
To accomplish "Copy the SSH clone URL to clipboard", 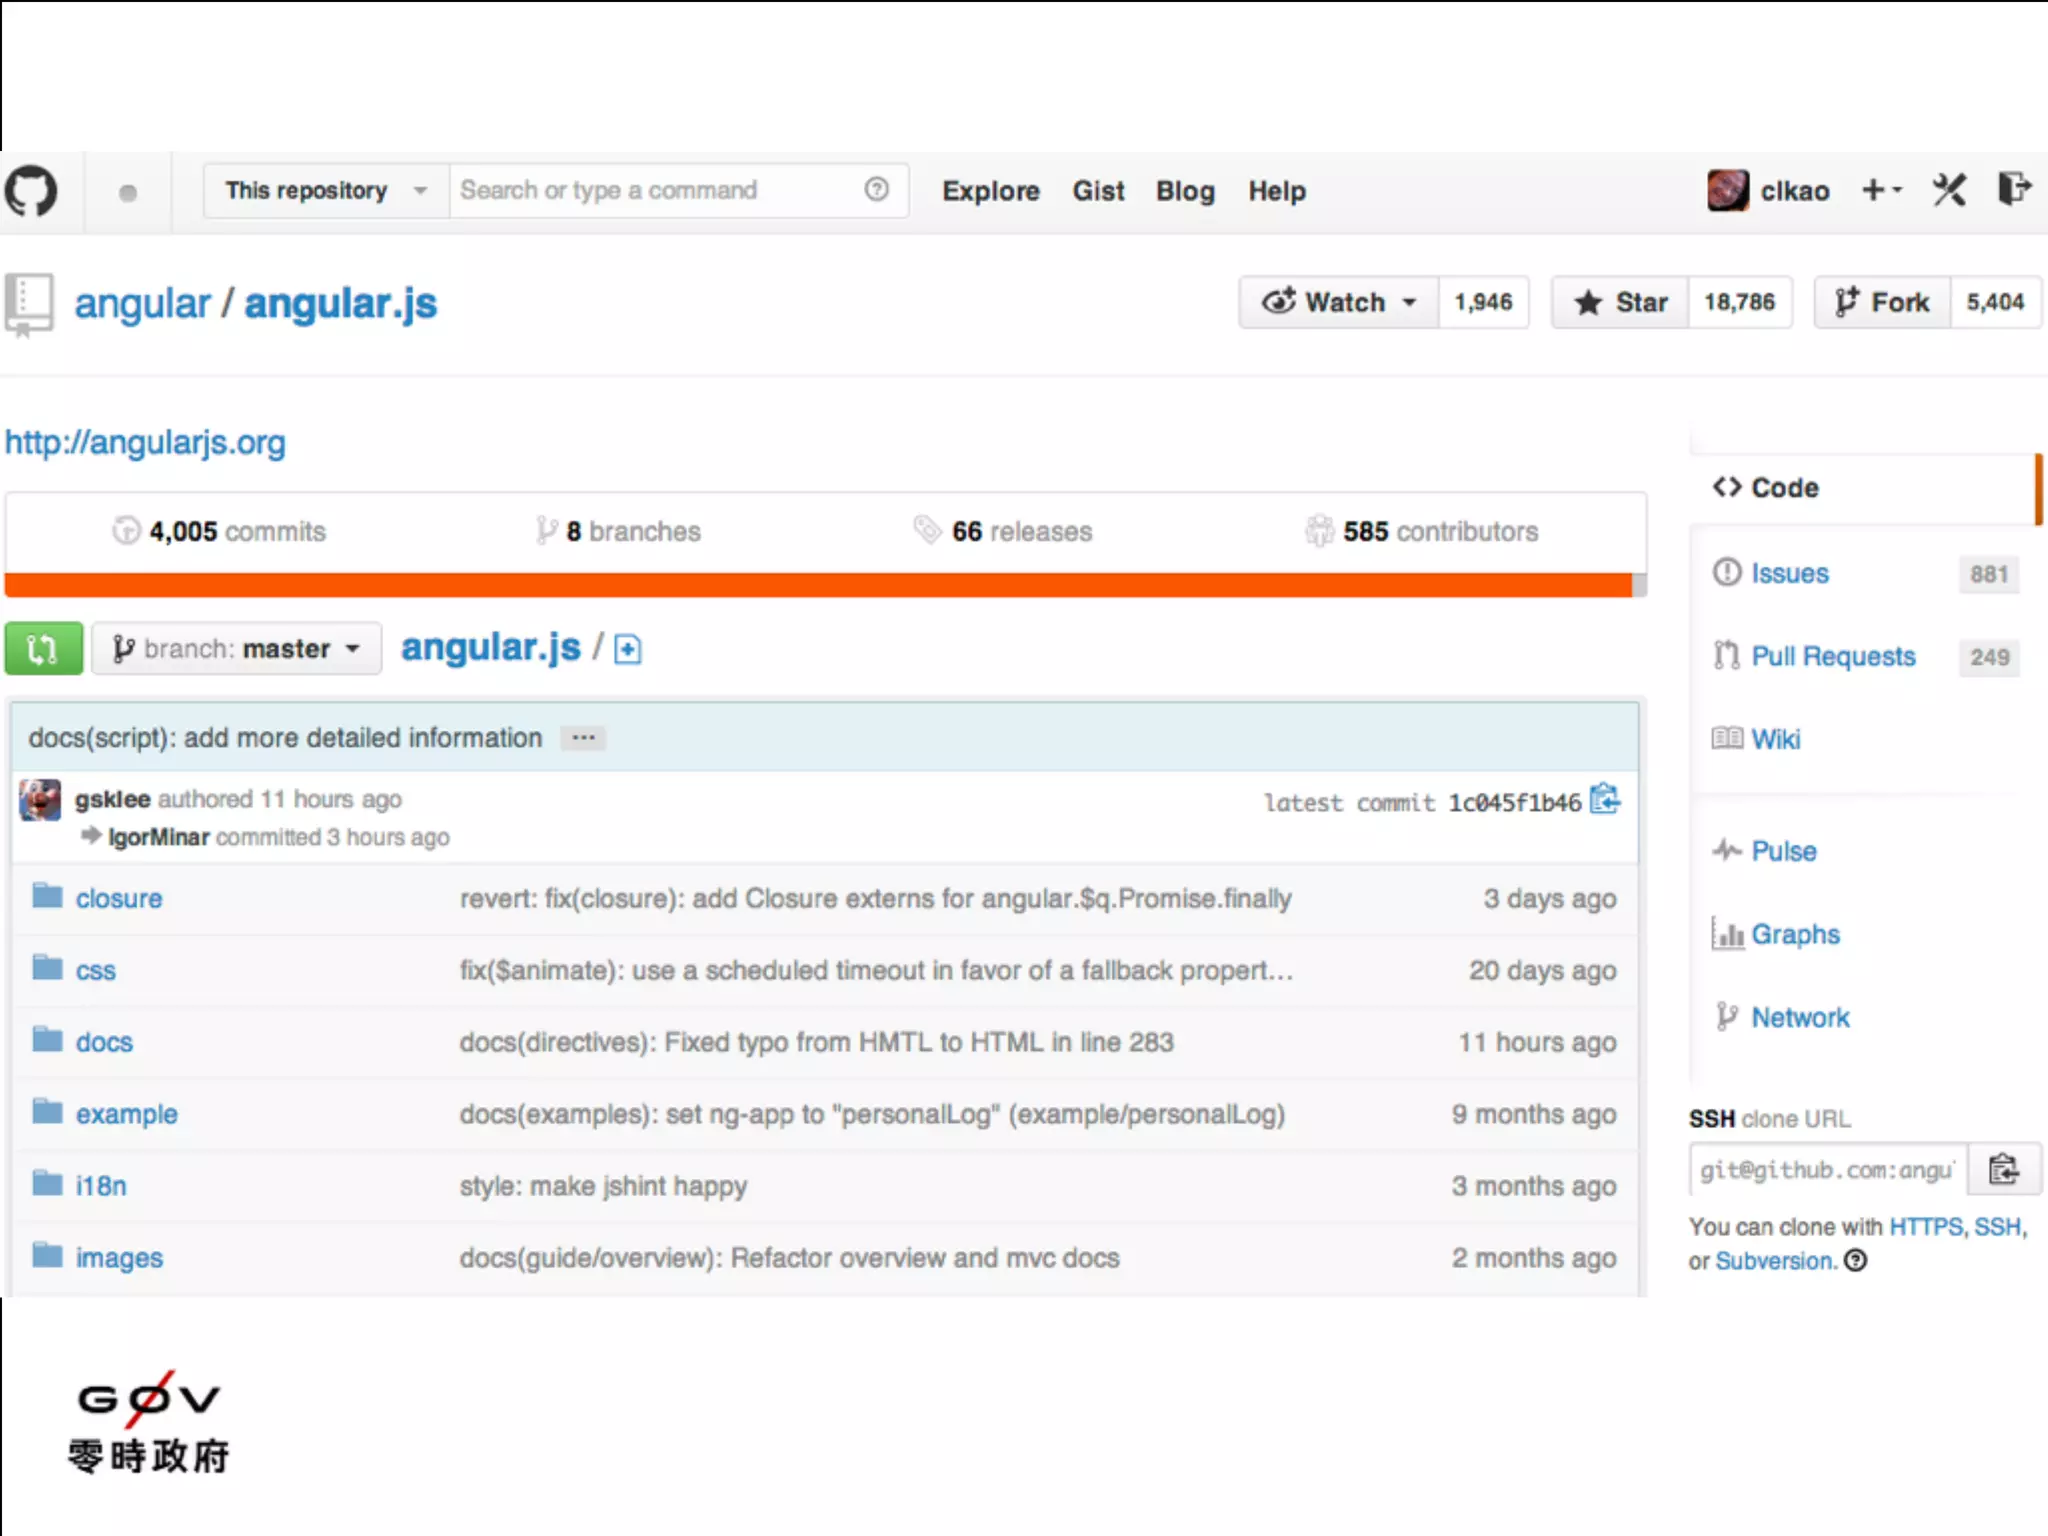I will (2004, 1169).
